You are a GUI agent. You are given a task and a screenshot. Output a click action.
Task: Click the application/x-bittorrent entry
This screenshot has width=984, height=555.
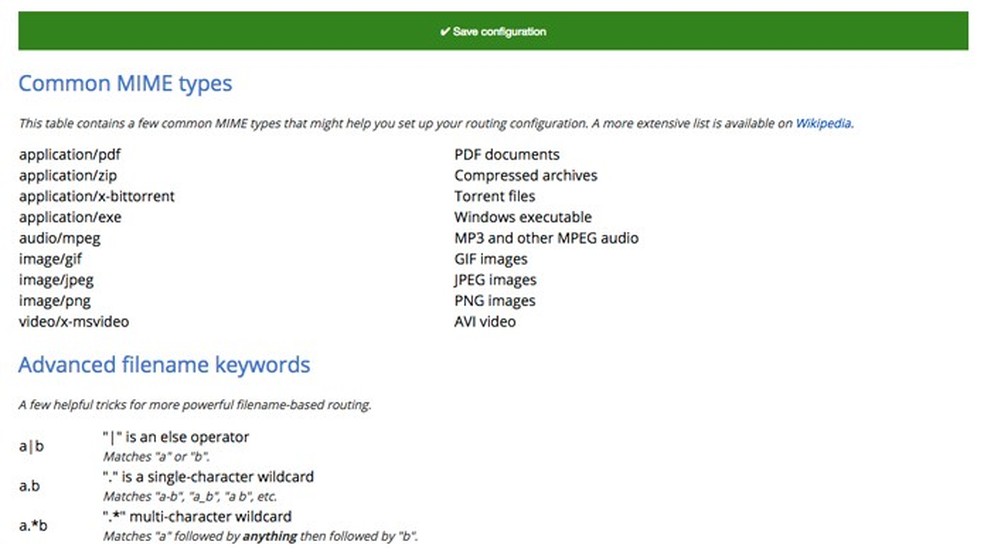click(x=96, y=196)
